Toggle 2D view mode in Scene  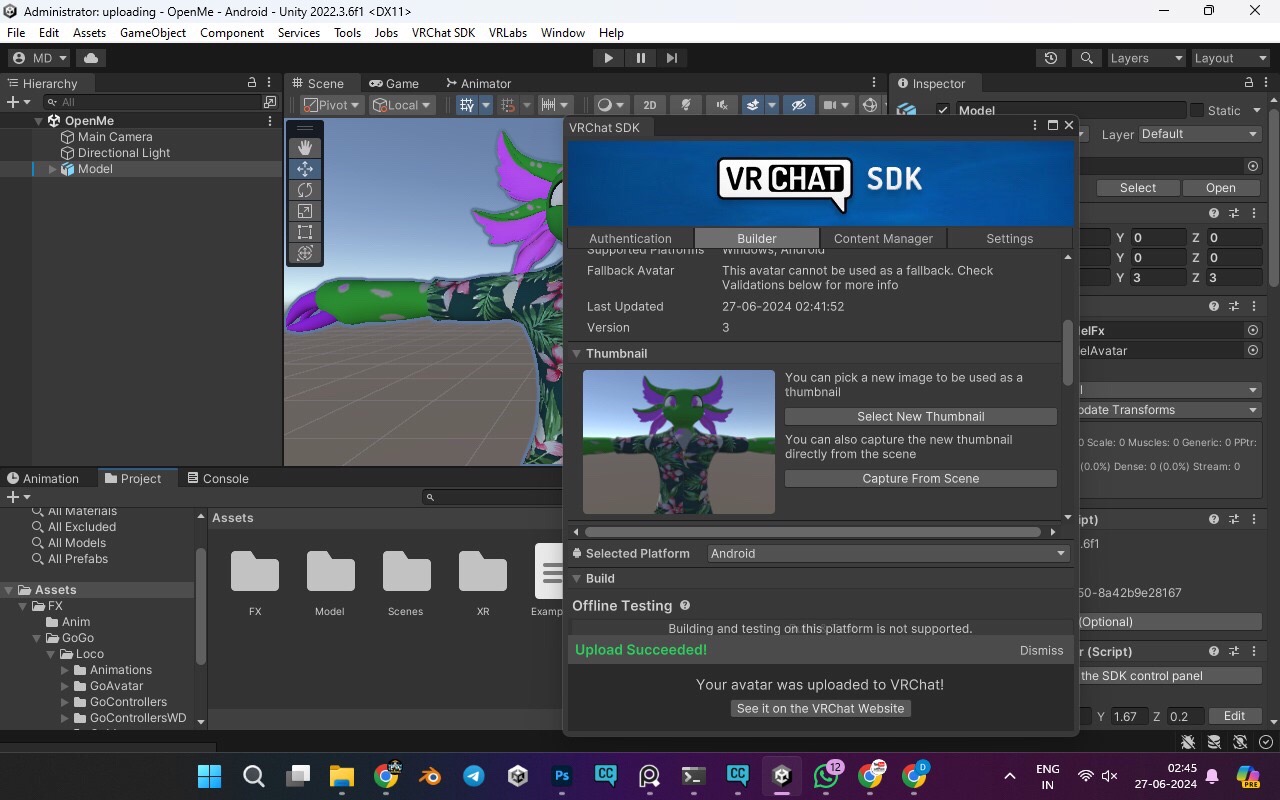coord(649,105)
